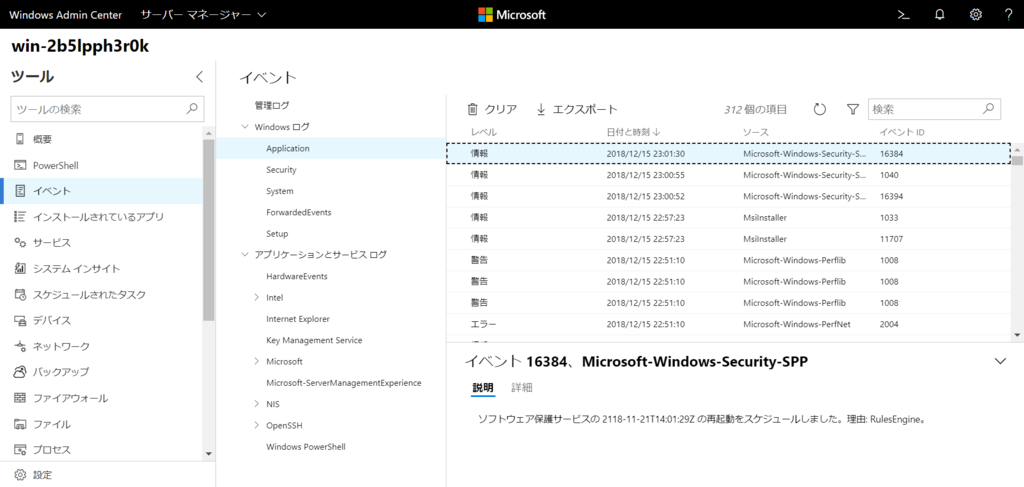This screenshot has width=1024, height=487.
Task: Switch to the 詳細 tab
Action: coord(522,388)
